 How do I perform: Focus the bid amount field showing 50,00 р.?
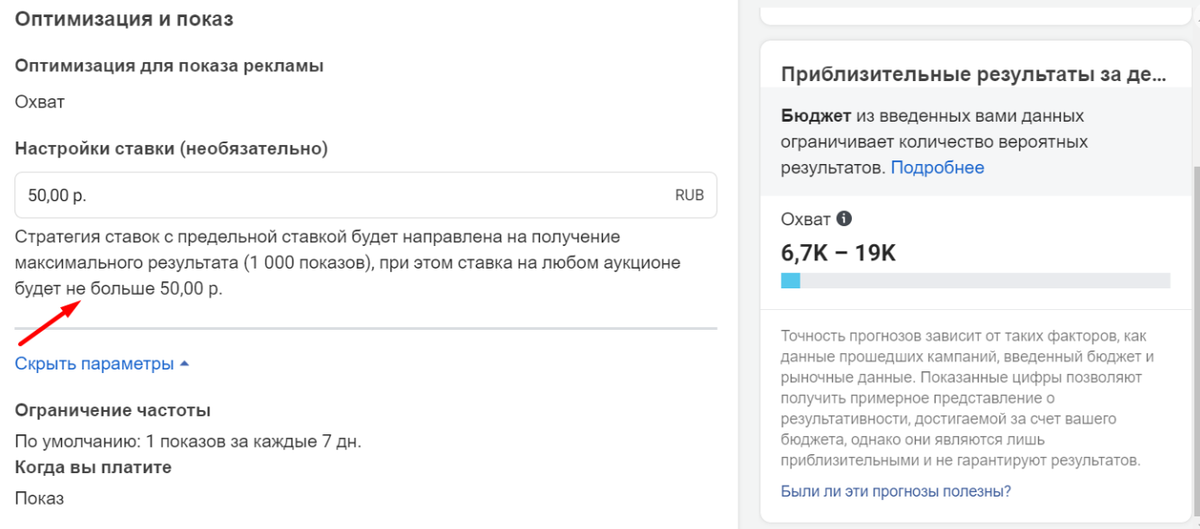coord(340,196)
